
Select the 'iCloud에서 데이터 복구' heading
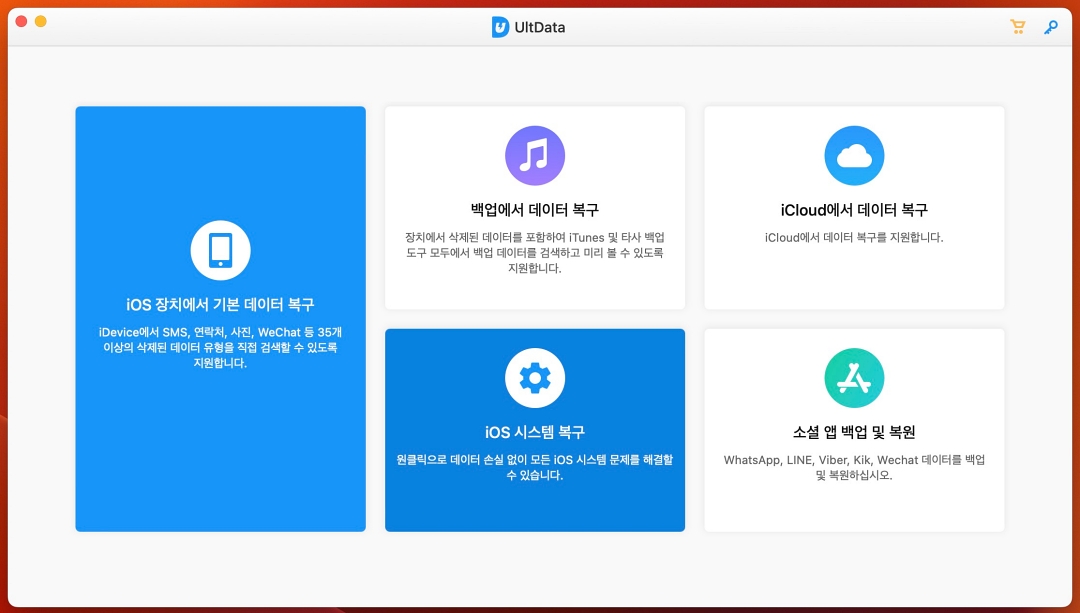pos(854,209)
